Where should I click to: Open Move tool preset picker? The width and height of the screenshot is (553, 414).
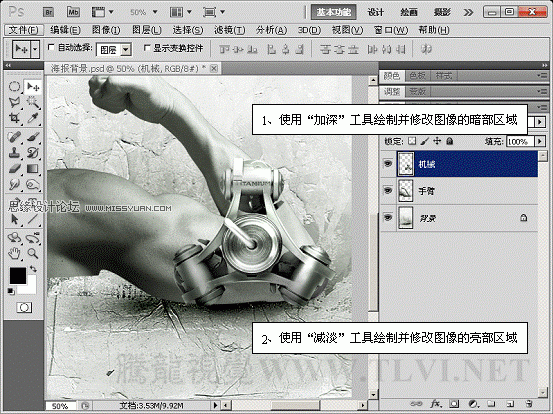coord(35,49)
